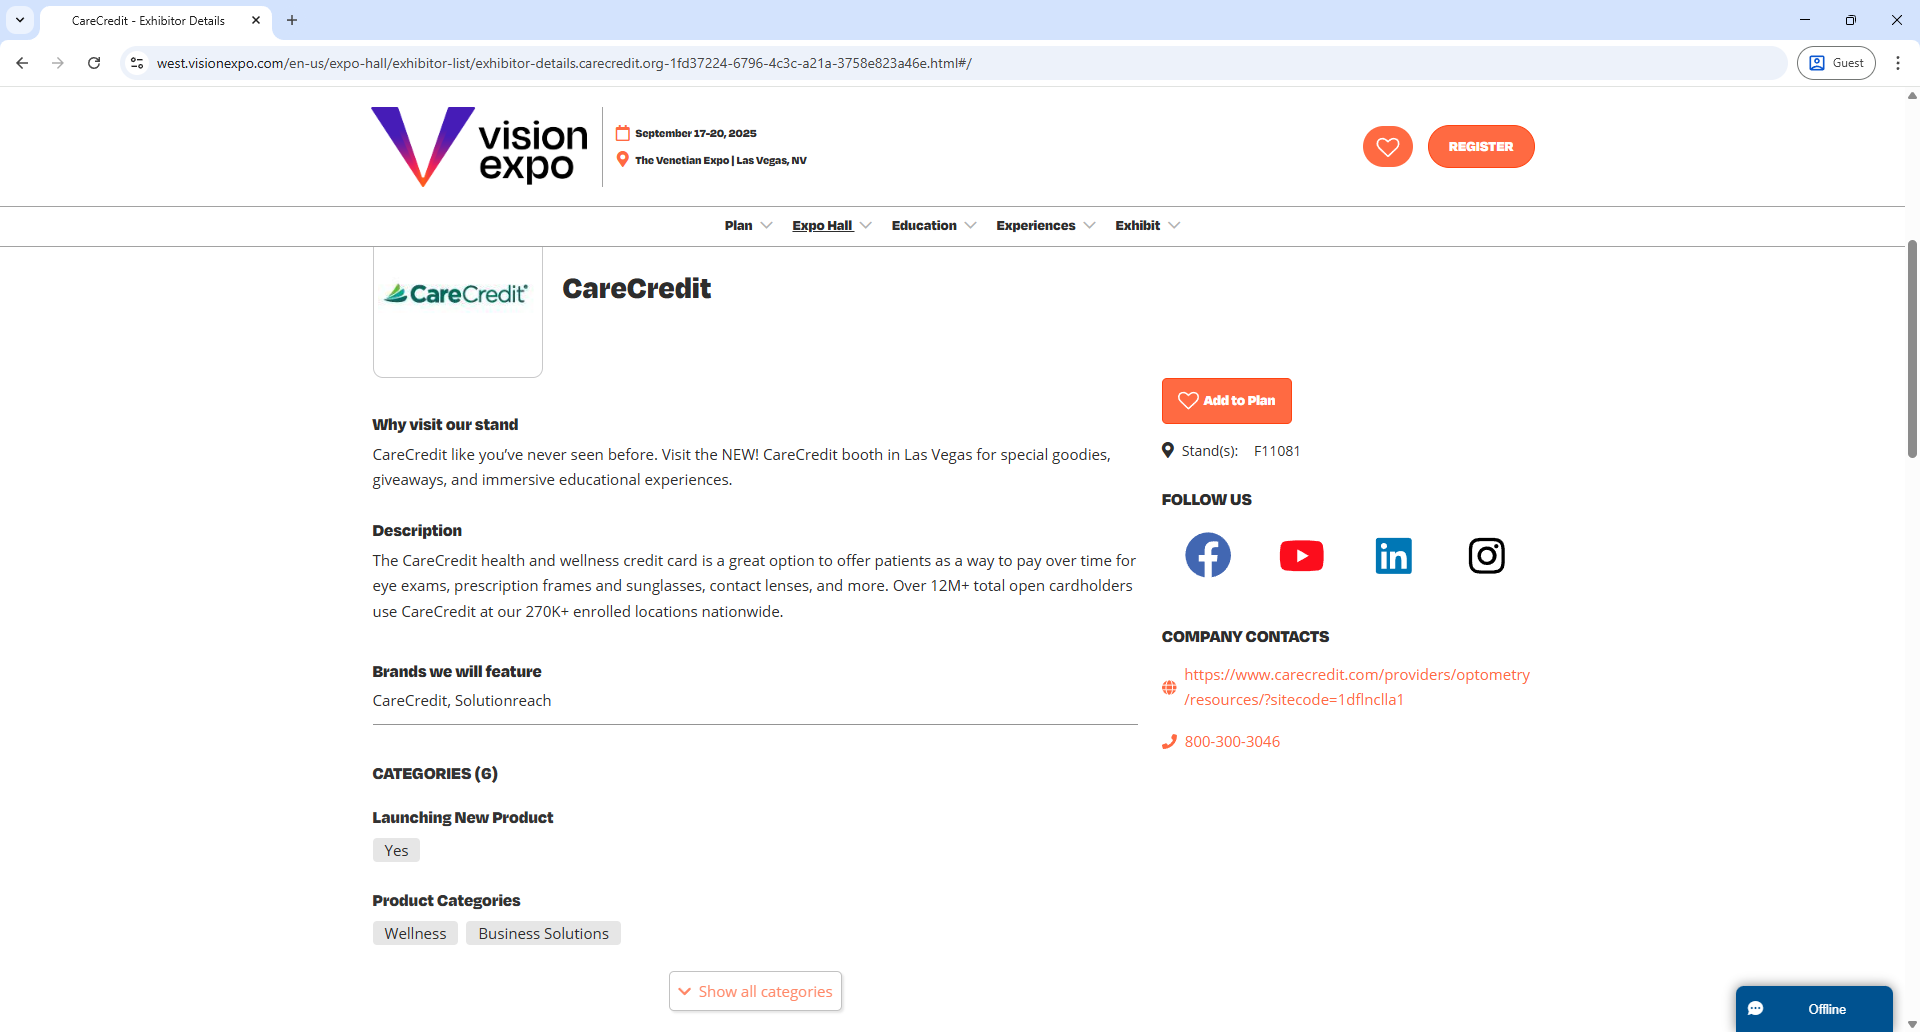Reload the page using the refresh icon
1920x1032 pixels.
[93, 62]
